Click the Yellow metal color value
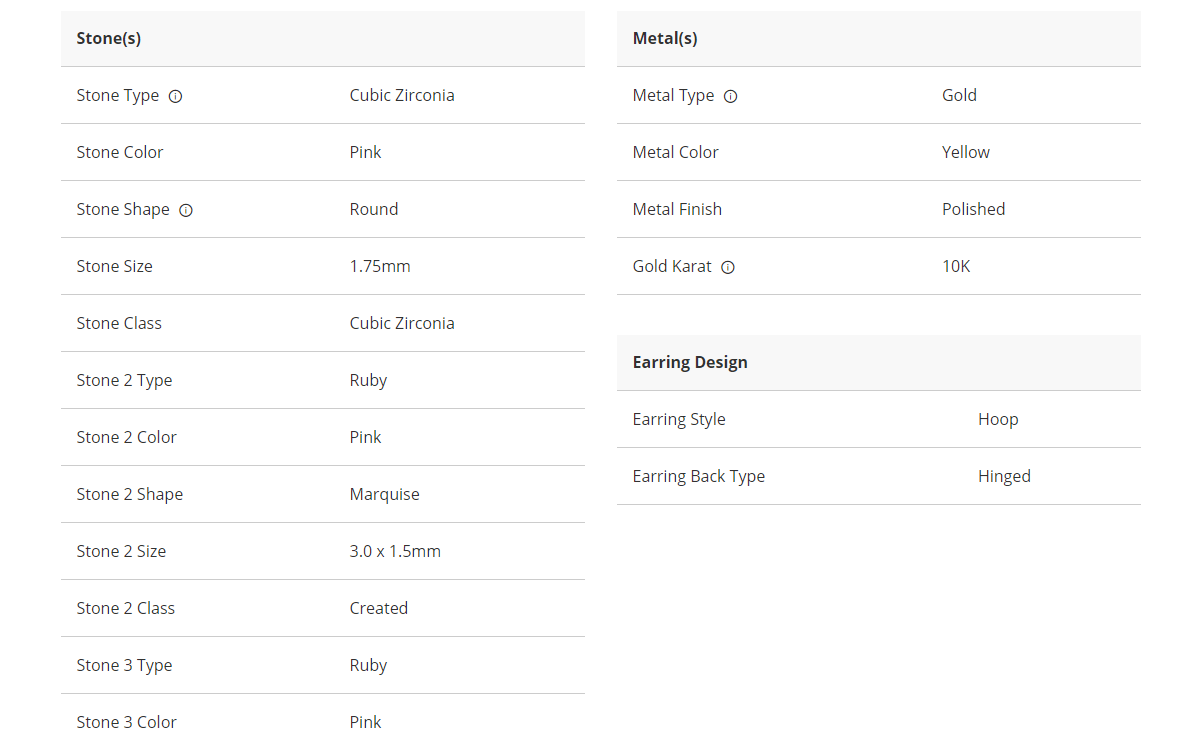 (x=966, y=152)
